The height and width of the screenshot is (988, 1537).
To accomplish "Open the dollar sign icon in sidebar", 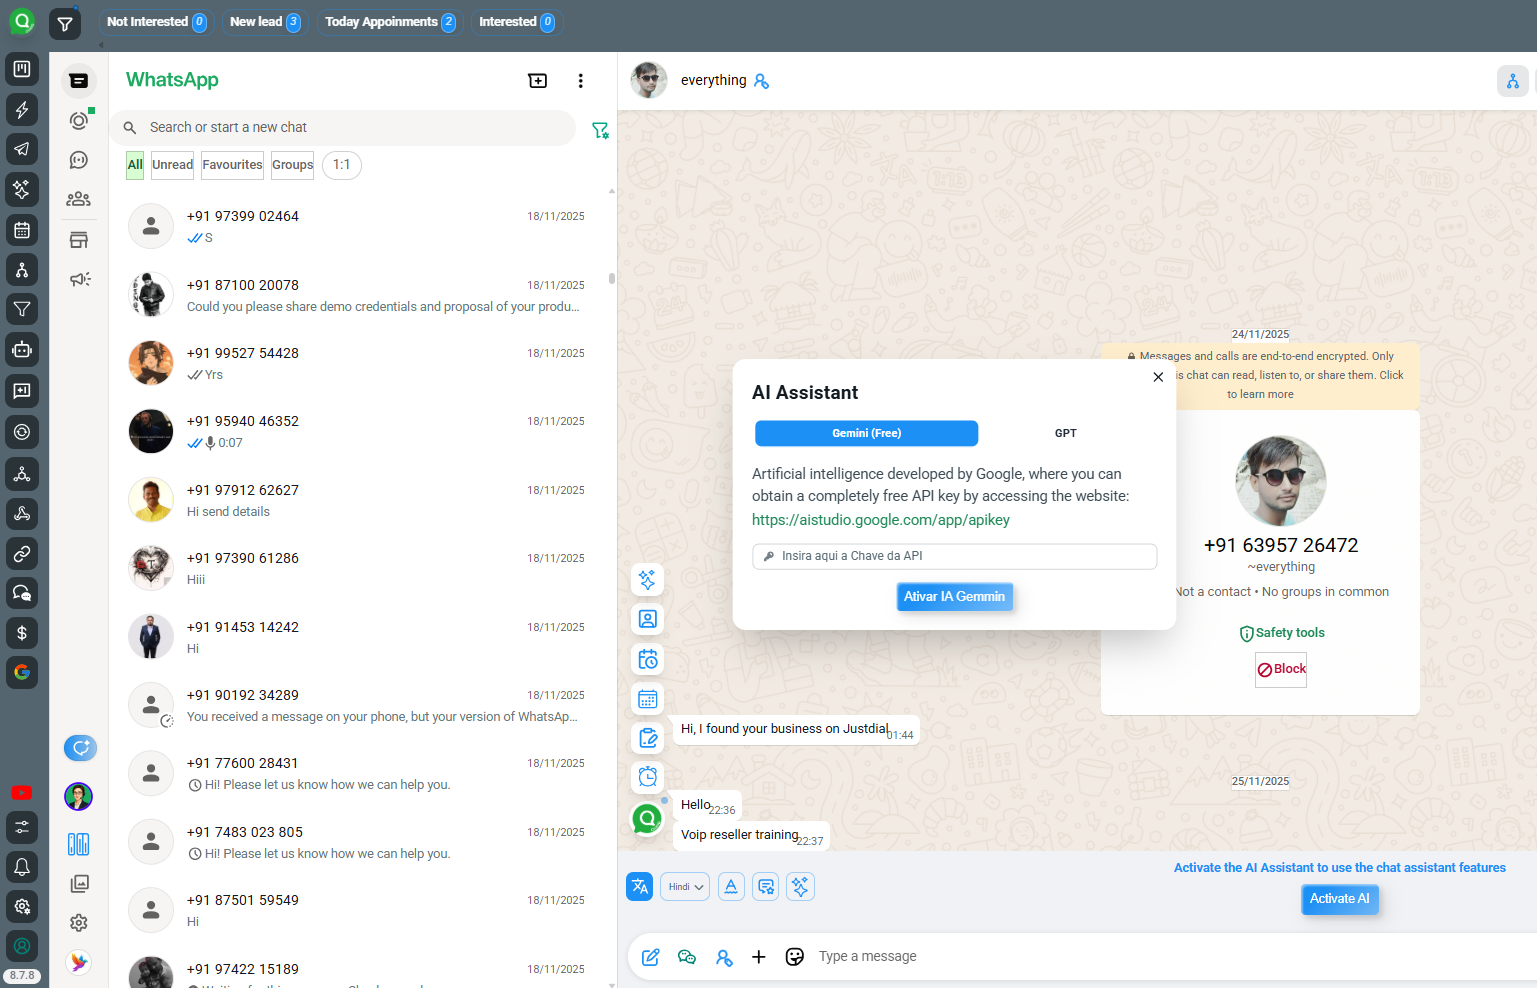I will pos(22,633).
